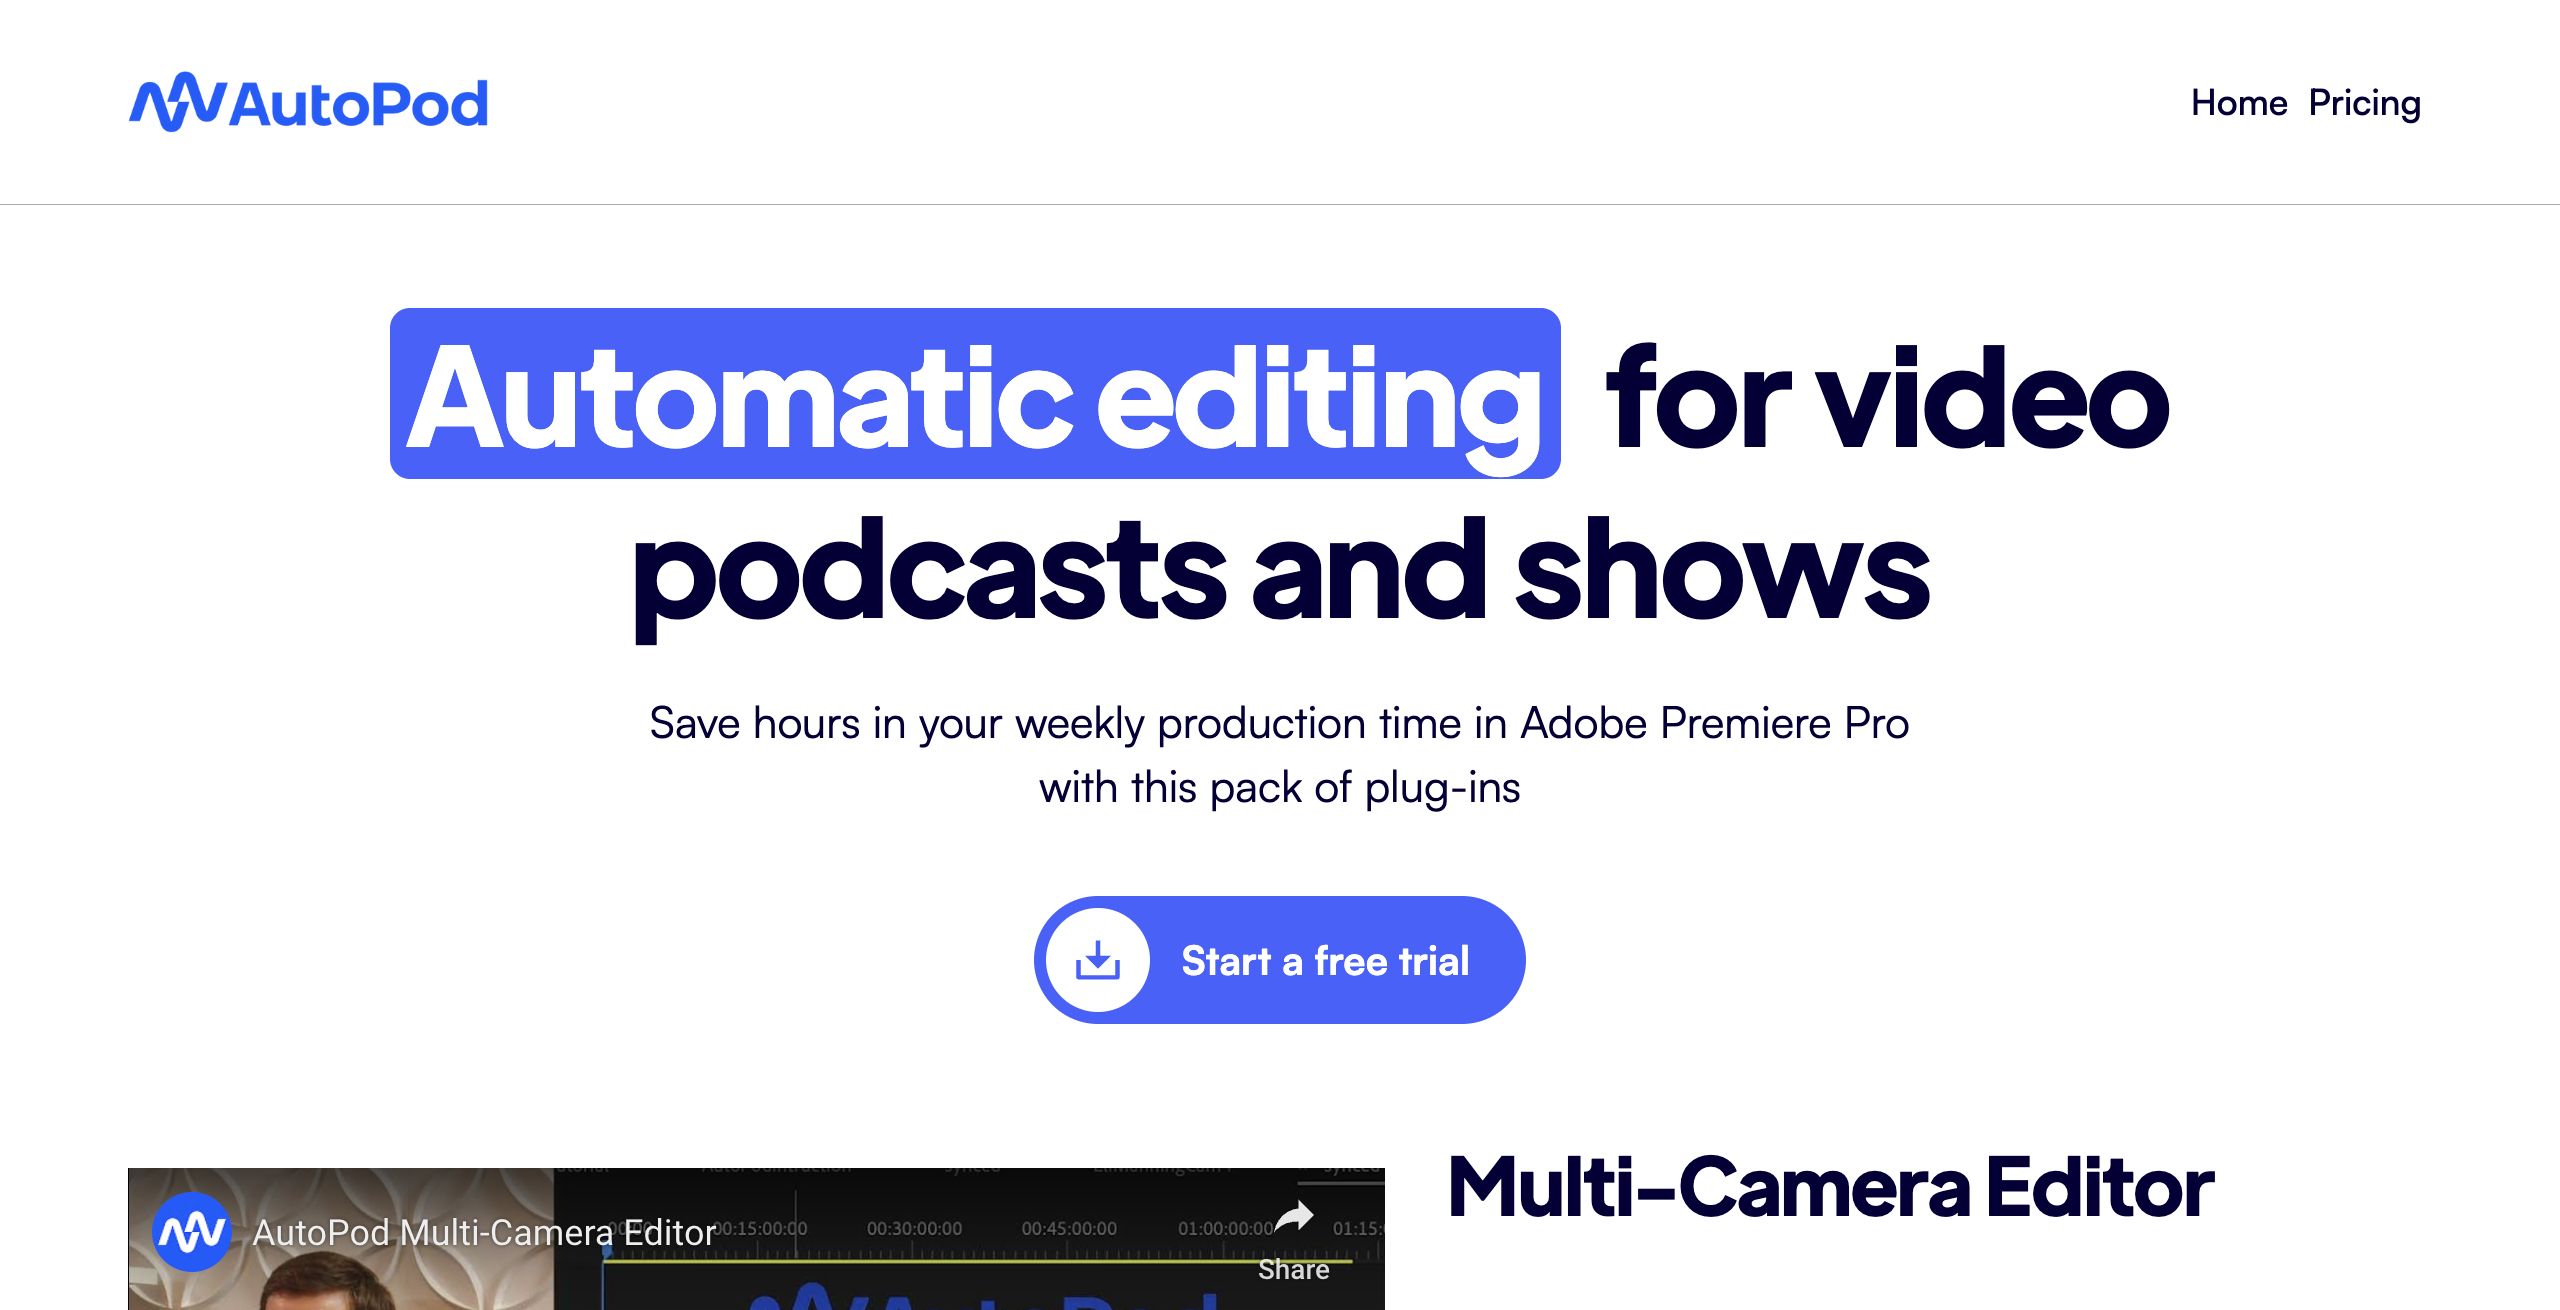The image size is (2560, 1310).
Task: Open the AutoPod Multi-Camera Editor video title
Action: (x=484, y=1233)
